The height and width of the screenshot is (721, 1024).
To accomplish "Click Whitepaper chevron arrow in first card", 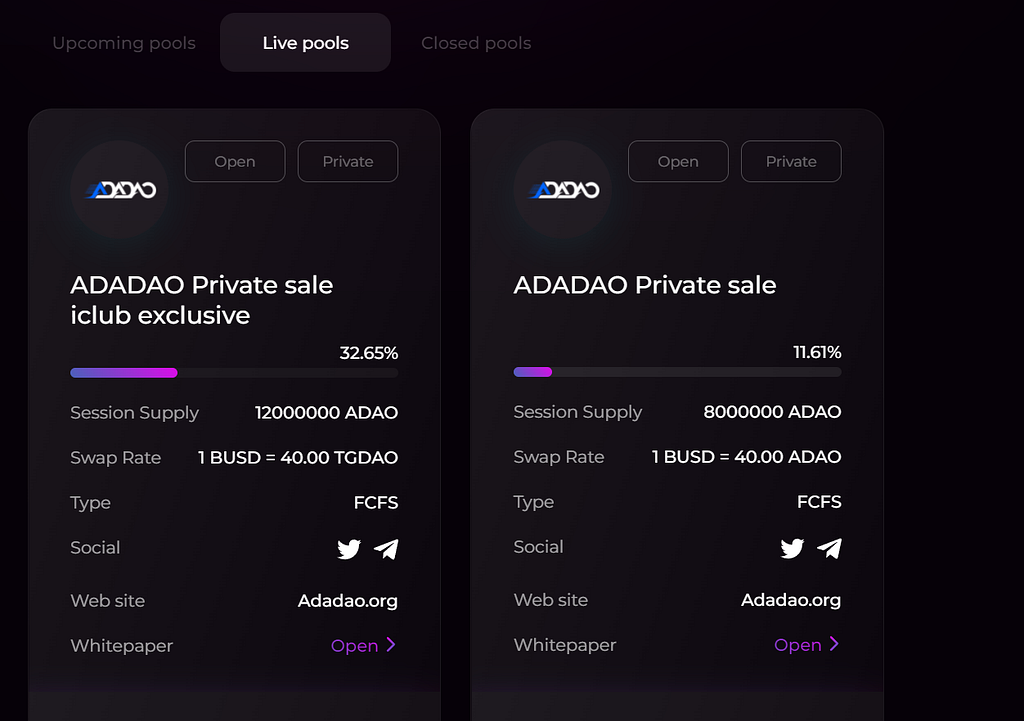I will [391, 645].
